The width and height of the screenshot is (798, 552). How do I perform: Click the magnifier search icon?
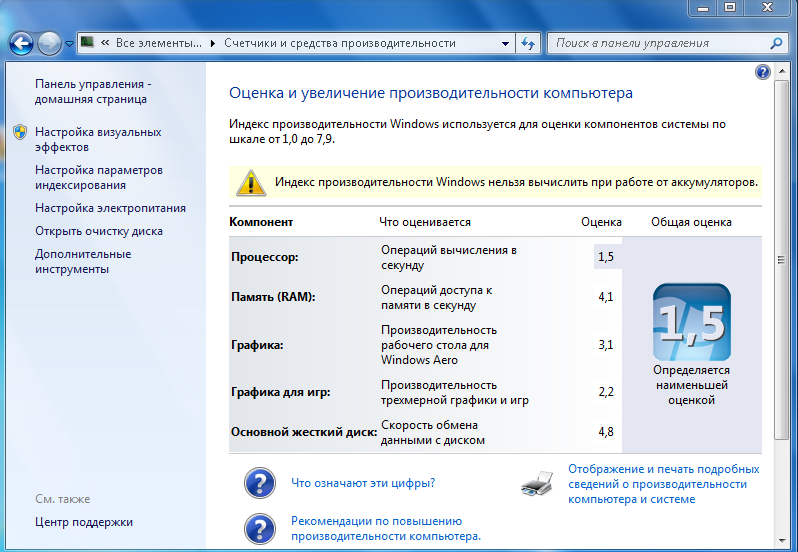776,43
